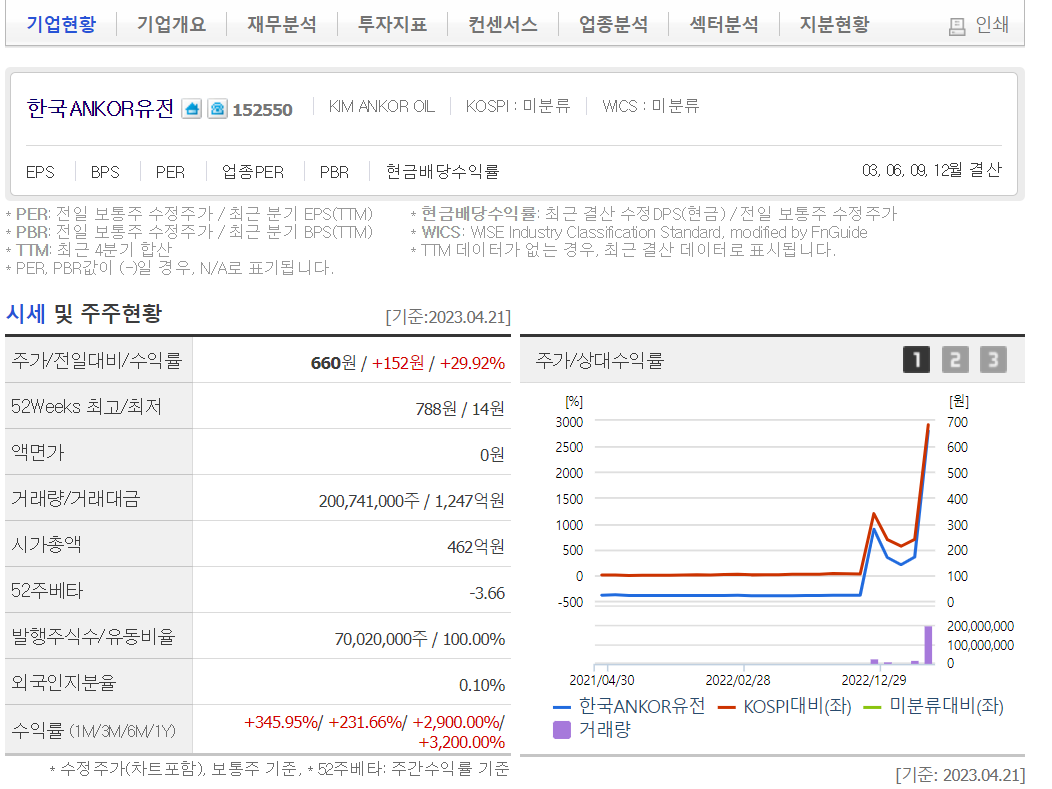1052x789 pixels.
Task: Click the 462억원 market cap value
Action: click(x=476, y=547)
